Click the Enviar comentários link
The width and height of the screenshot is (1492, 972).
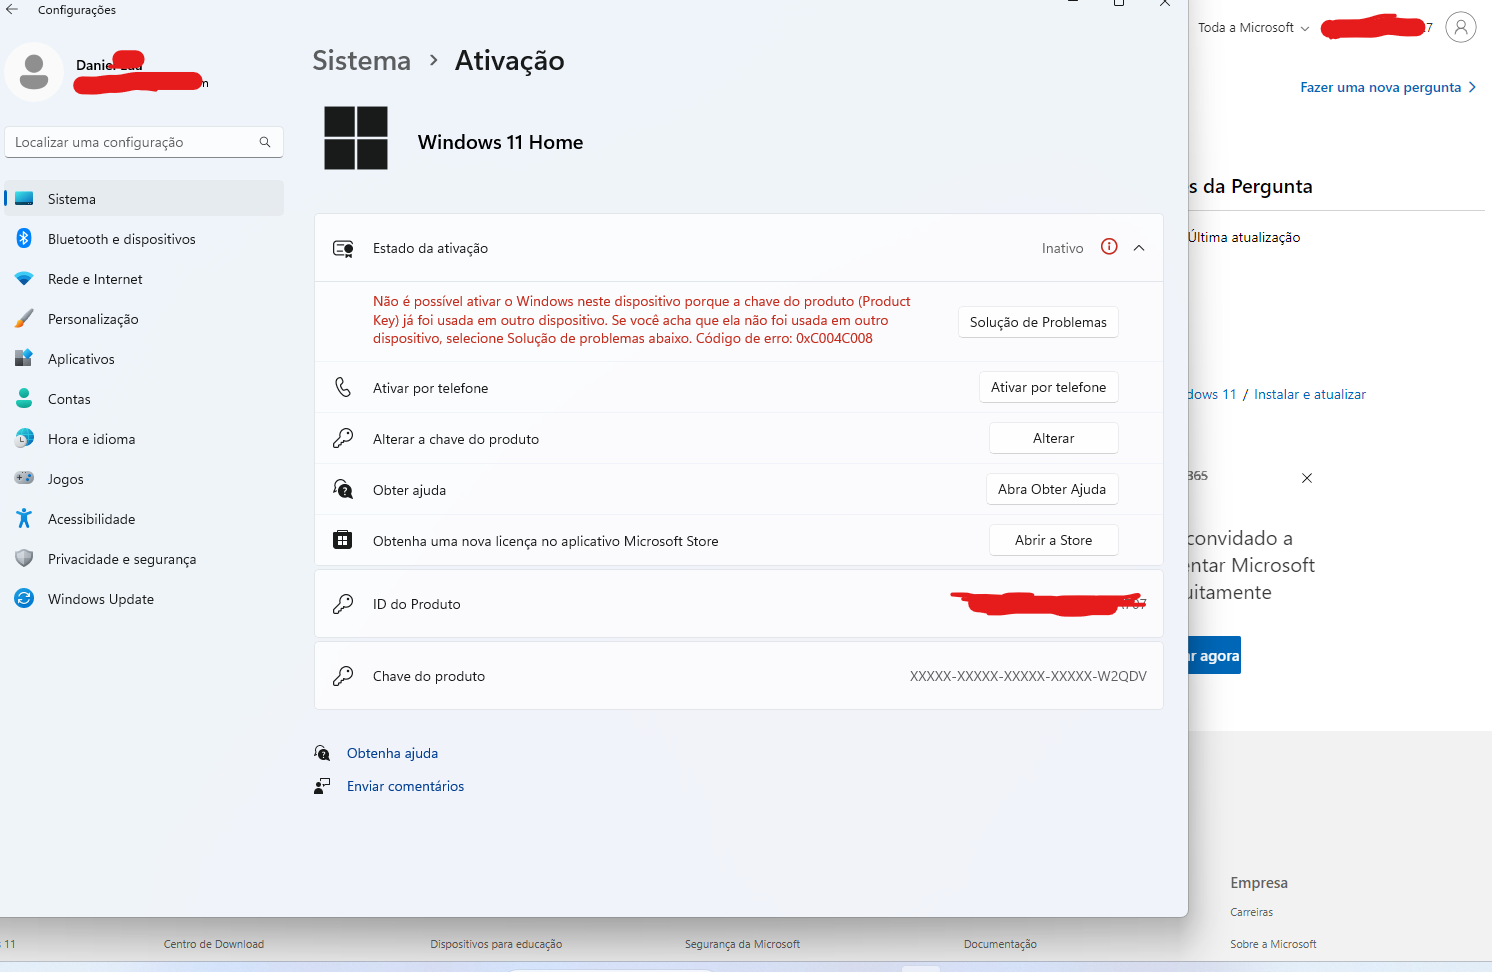click(405, 786)
